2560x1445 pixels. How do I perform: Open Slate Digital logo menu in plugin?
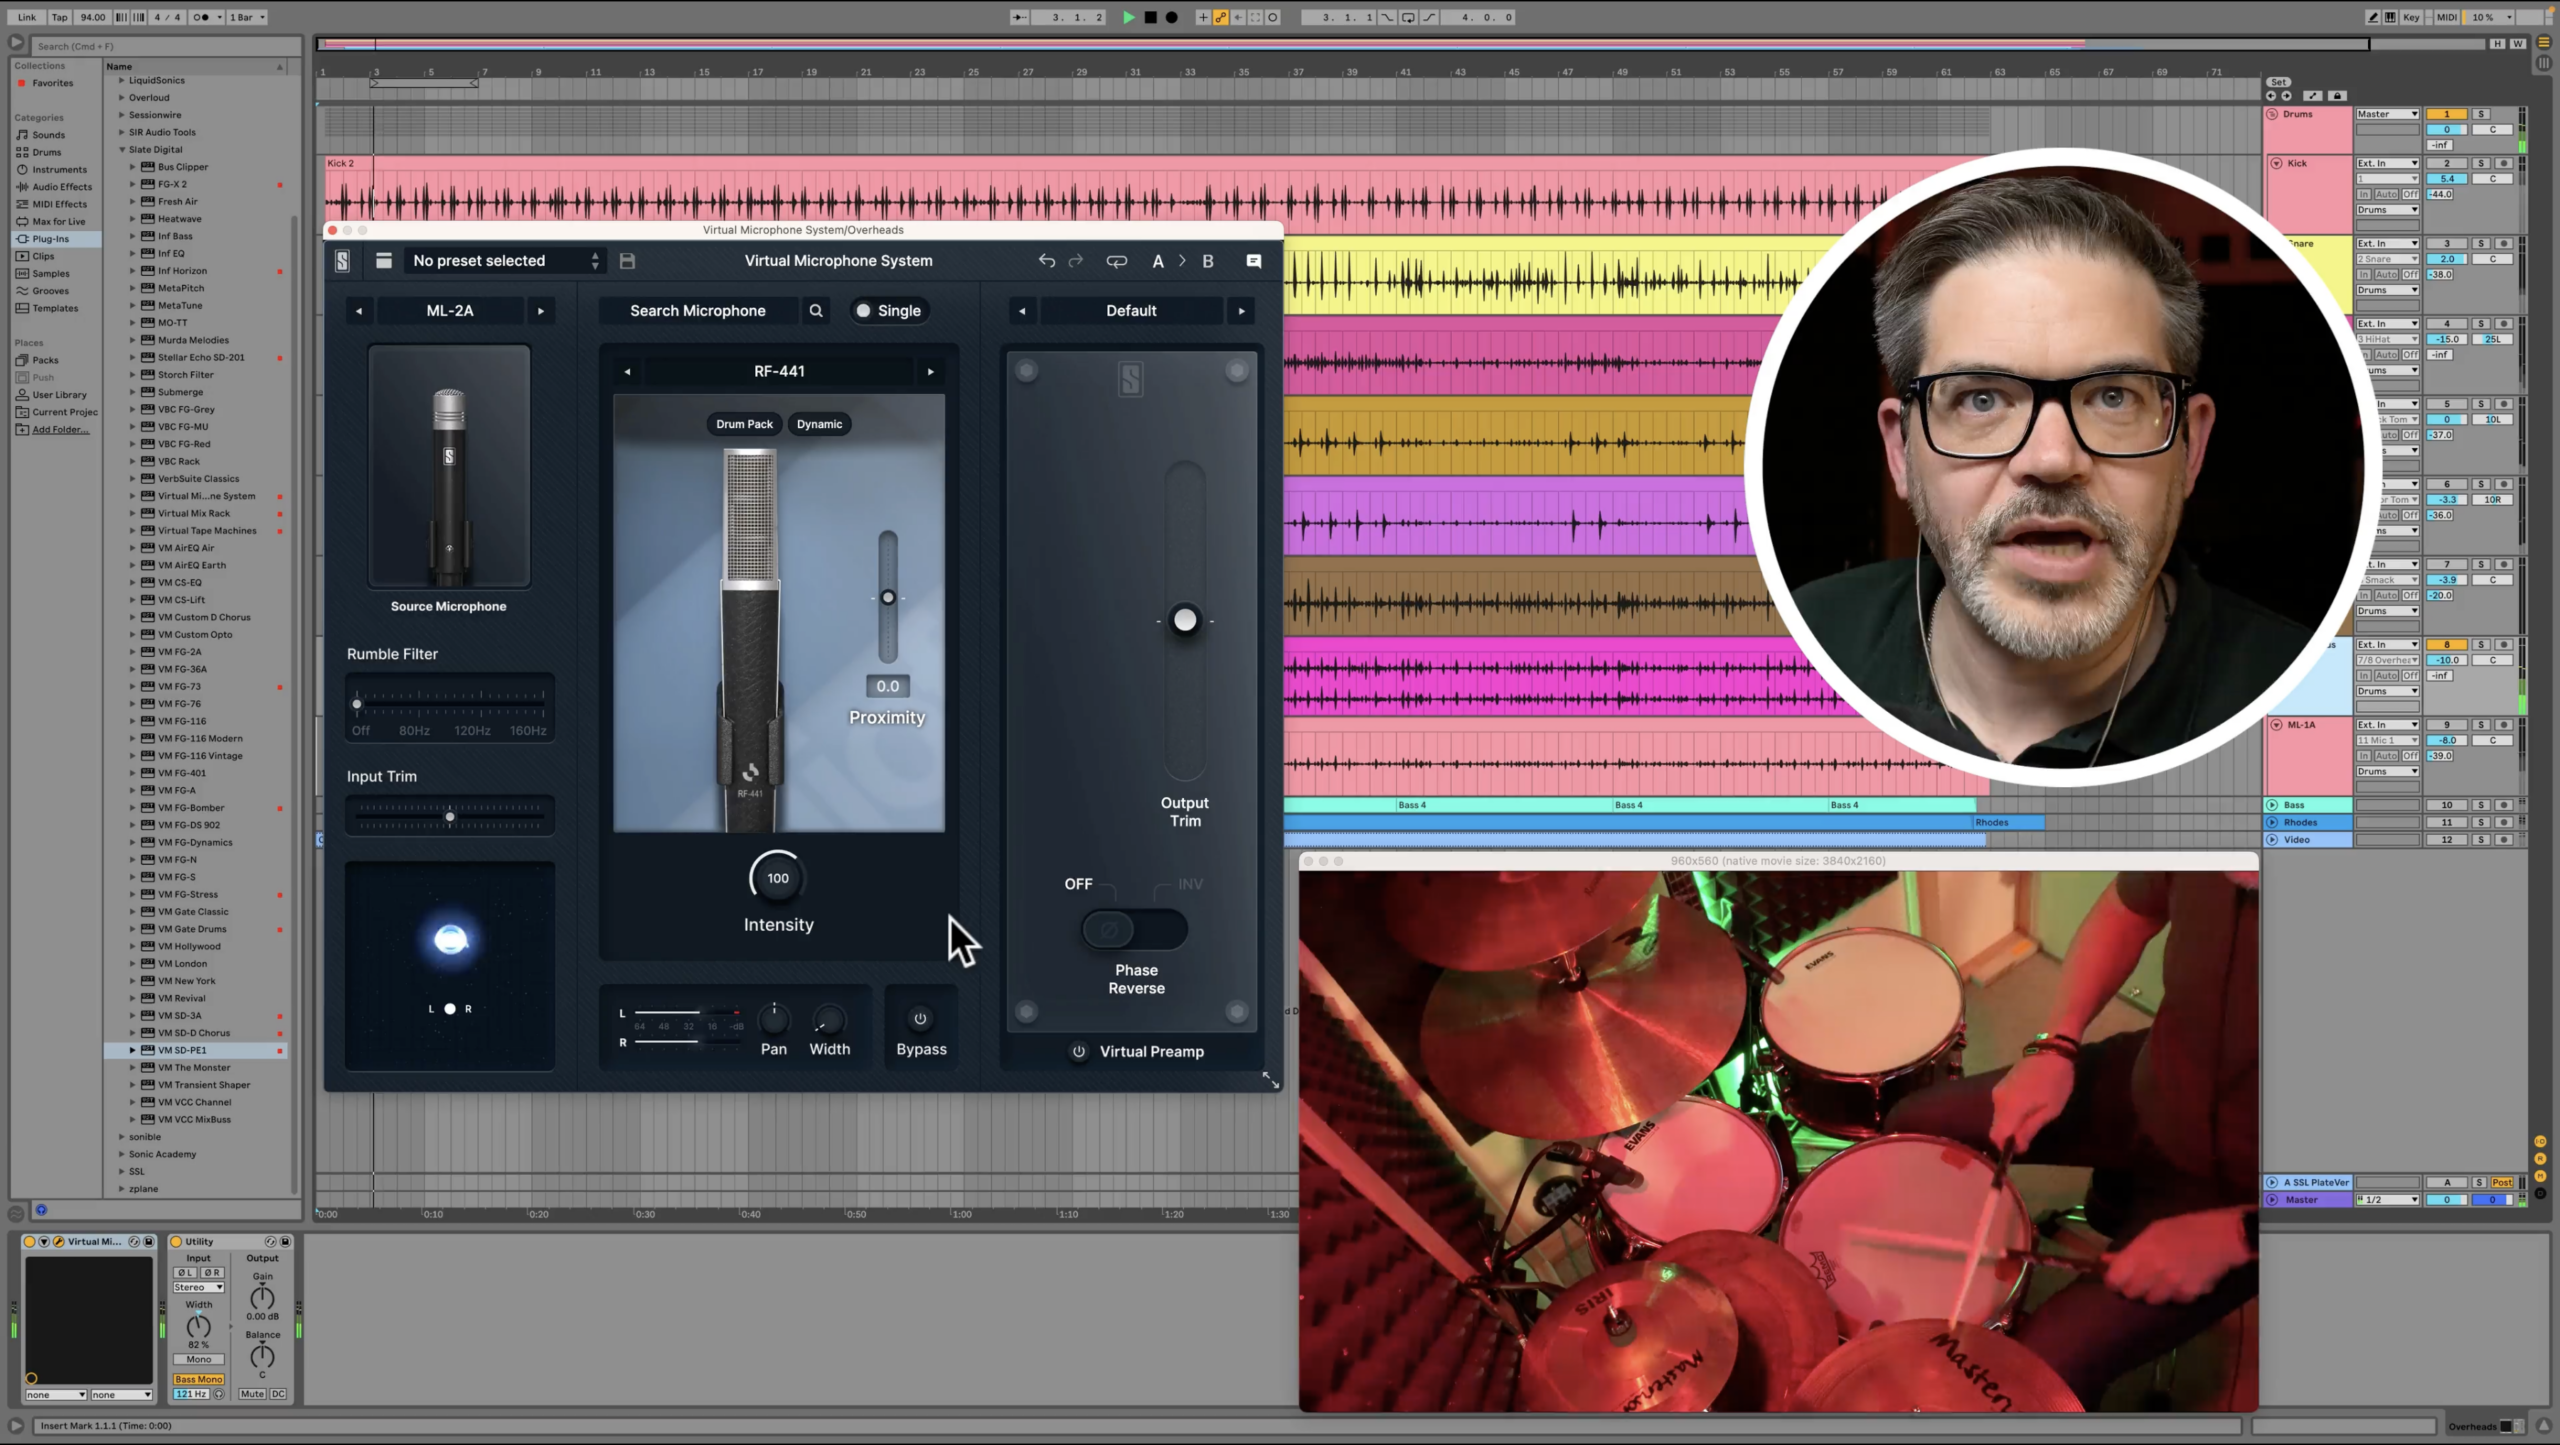pos(342,261)
